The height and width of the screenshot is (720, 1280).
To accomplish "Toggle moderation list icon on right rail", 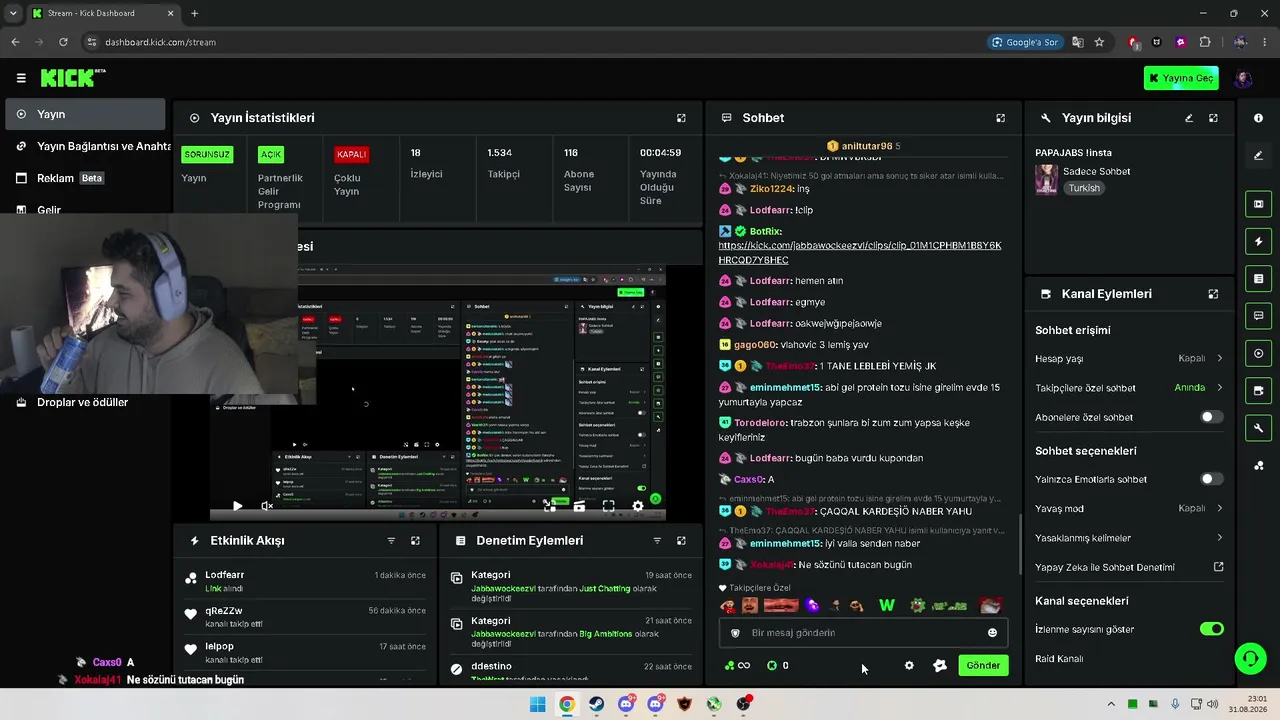I will pos(1258,278).
